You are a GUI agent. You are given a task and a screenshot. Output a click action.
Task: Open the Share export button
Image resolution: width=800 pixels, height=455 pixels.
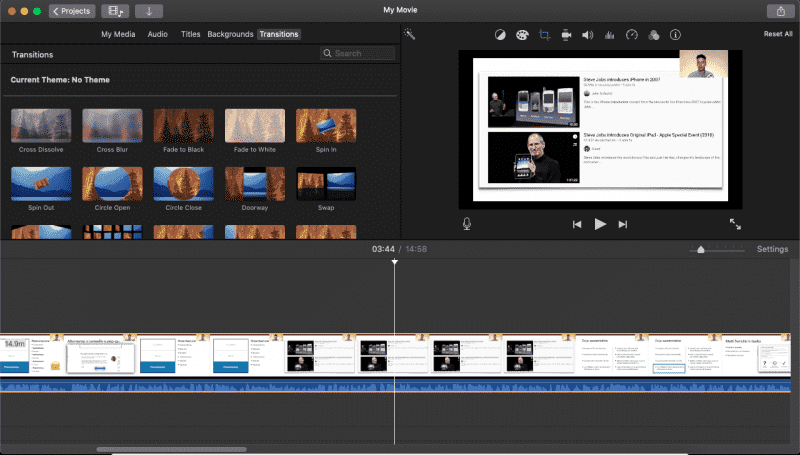pyautogui.click(x=781, y=11)
